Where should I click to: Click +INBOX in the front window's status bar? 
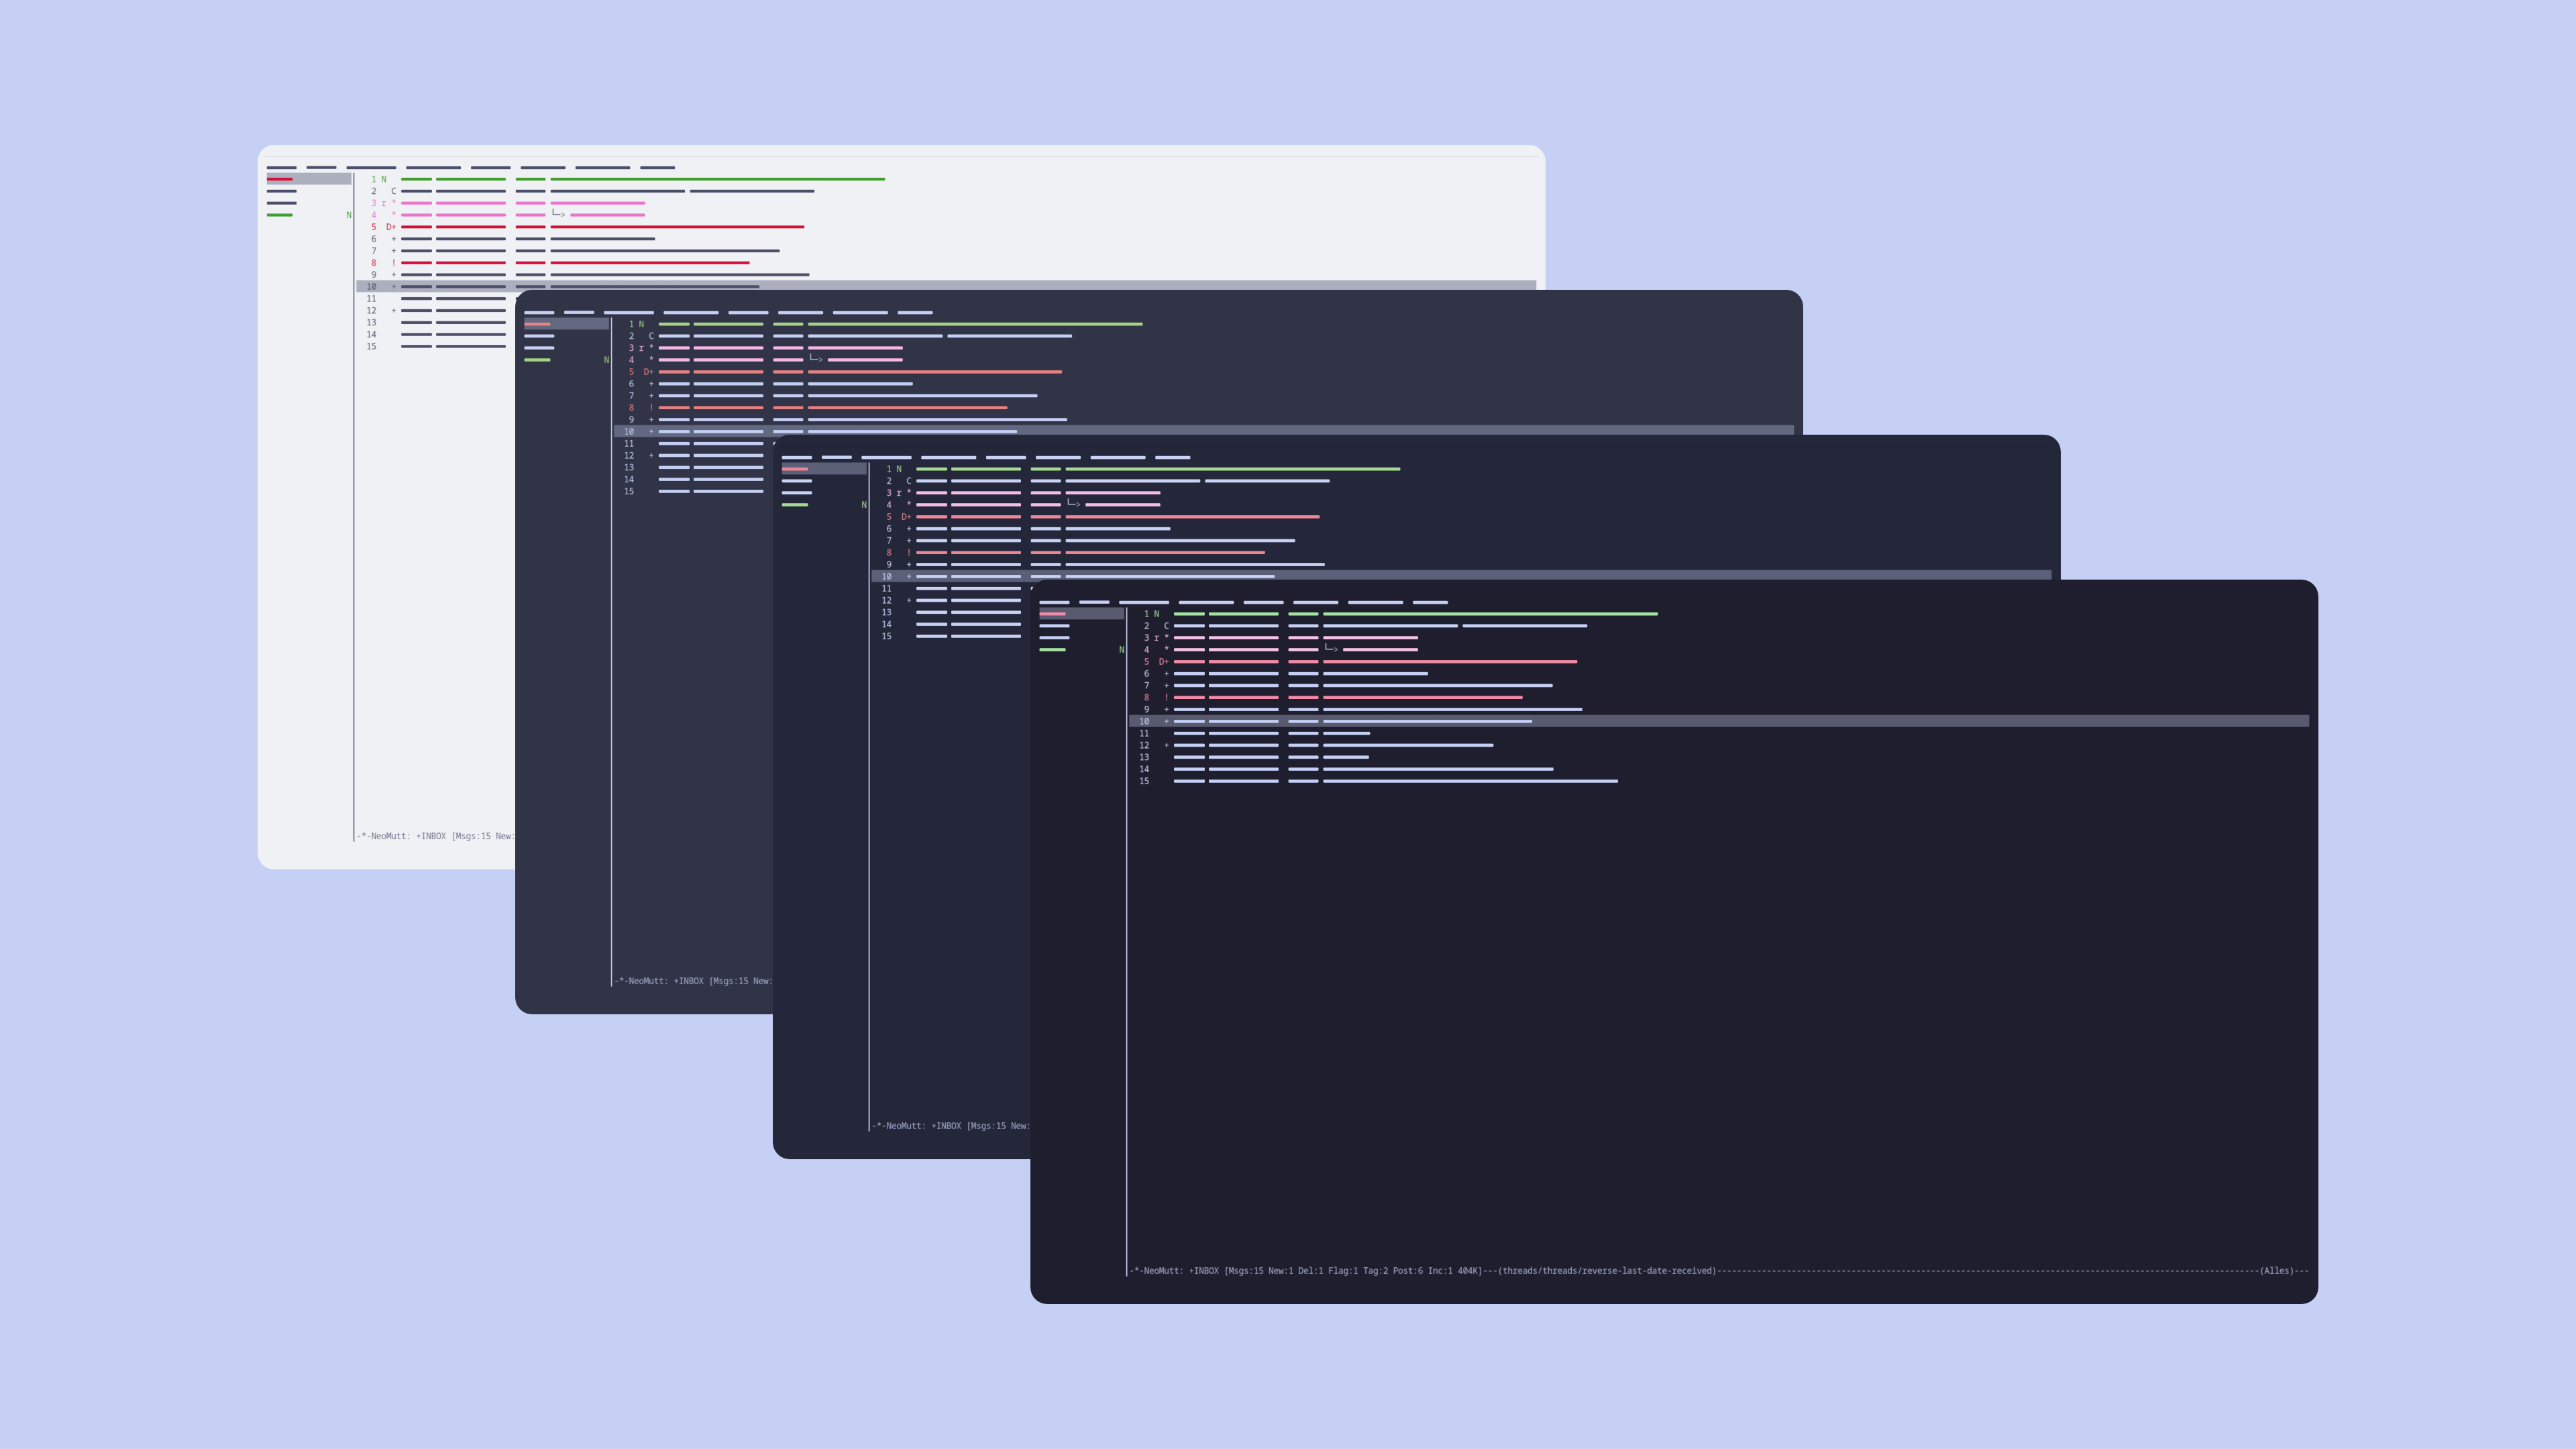(x=1203, y=1271)
